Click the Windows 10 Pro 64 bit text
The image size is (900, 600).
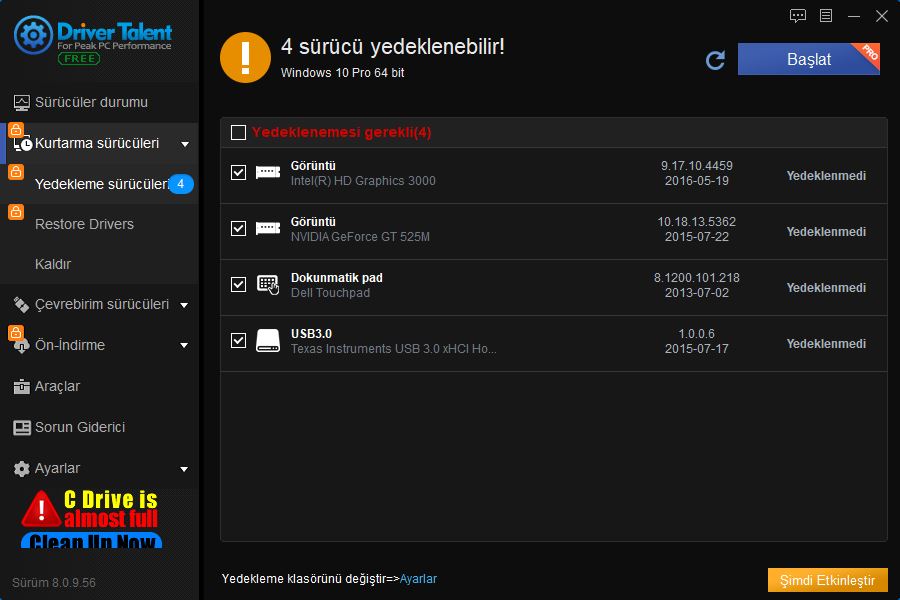pyautogui.click(x=343, y=73)
